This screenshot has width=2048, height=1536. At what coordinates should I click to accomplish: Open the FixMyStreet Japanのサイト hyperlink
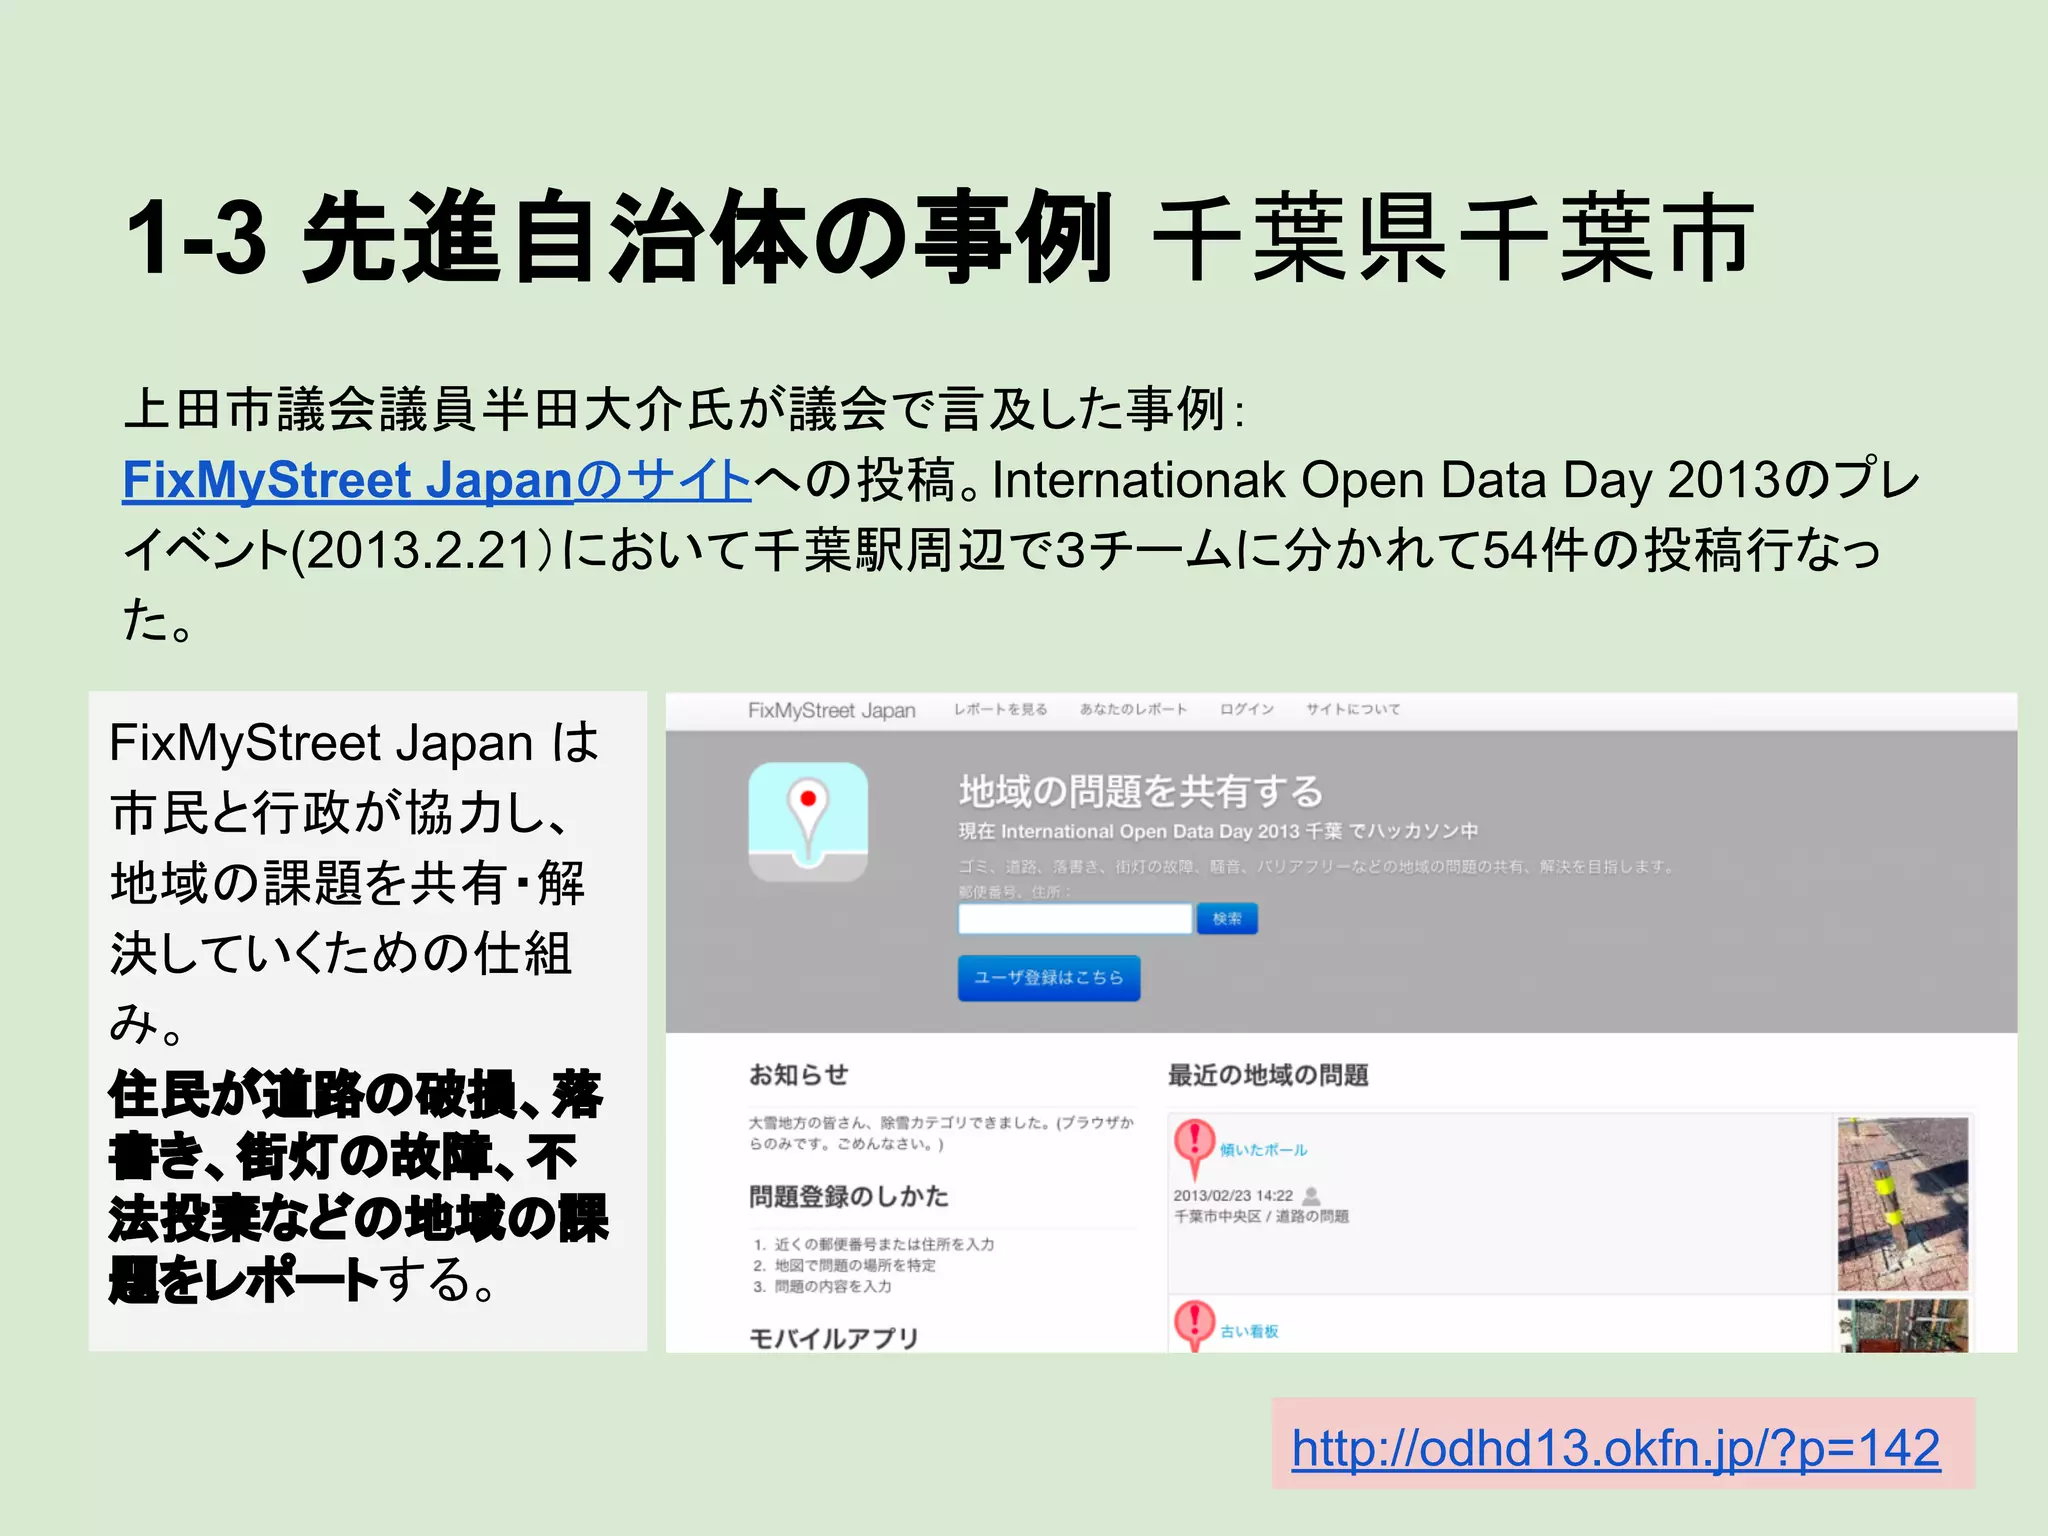point(436,480)
